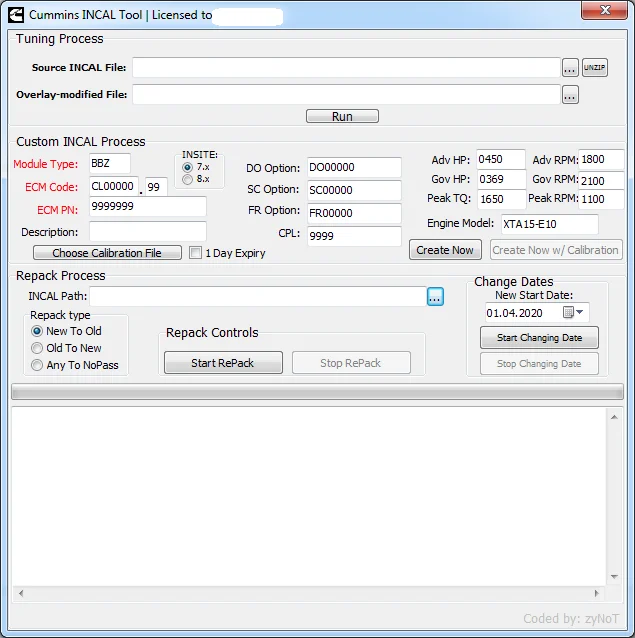This screenshot has width=635, height=638.
Task: Close the Cummins INCAL Tool window
Action: [605, 10]
